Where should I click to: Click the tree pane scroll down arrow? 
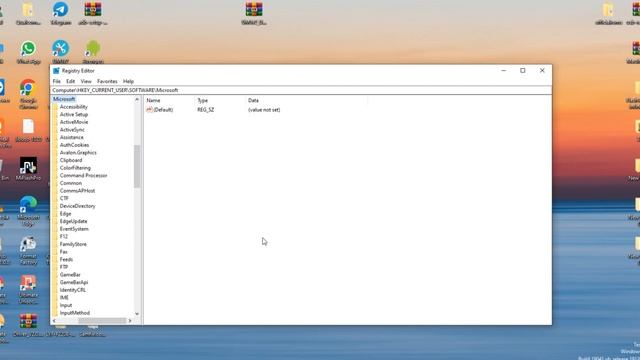tap(137, 314)
